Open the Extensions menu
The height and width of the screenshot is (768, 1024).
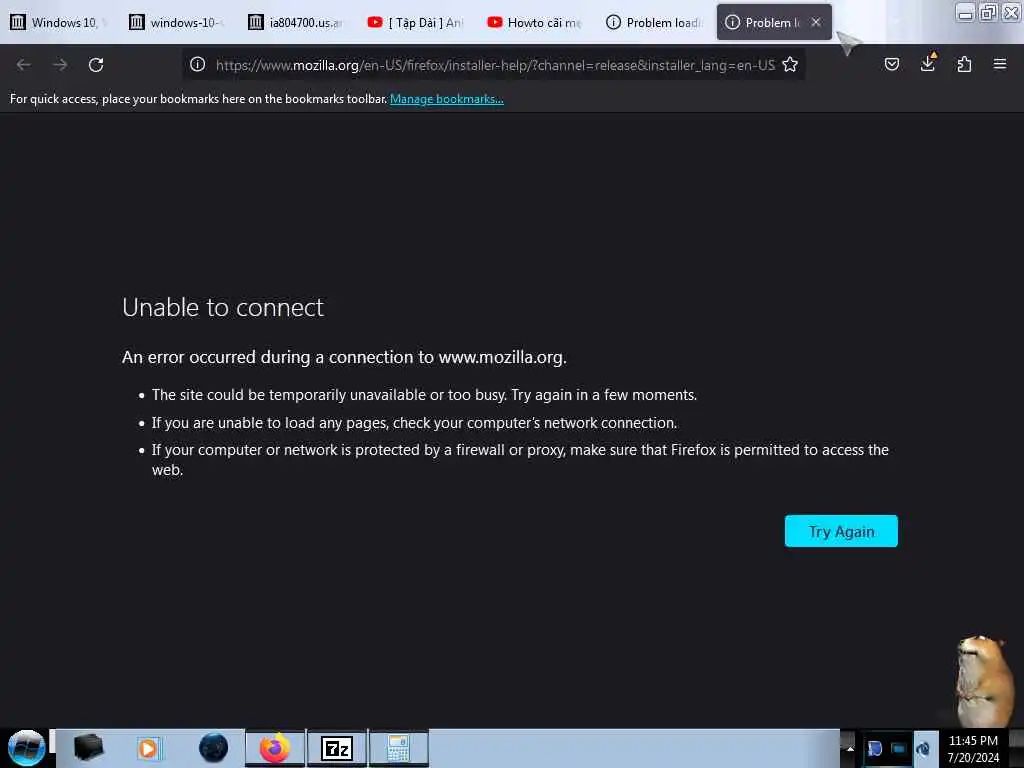964,64
